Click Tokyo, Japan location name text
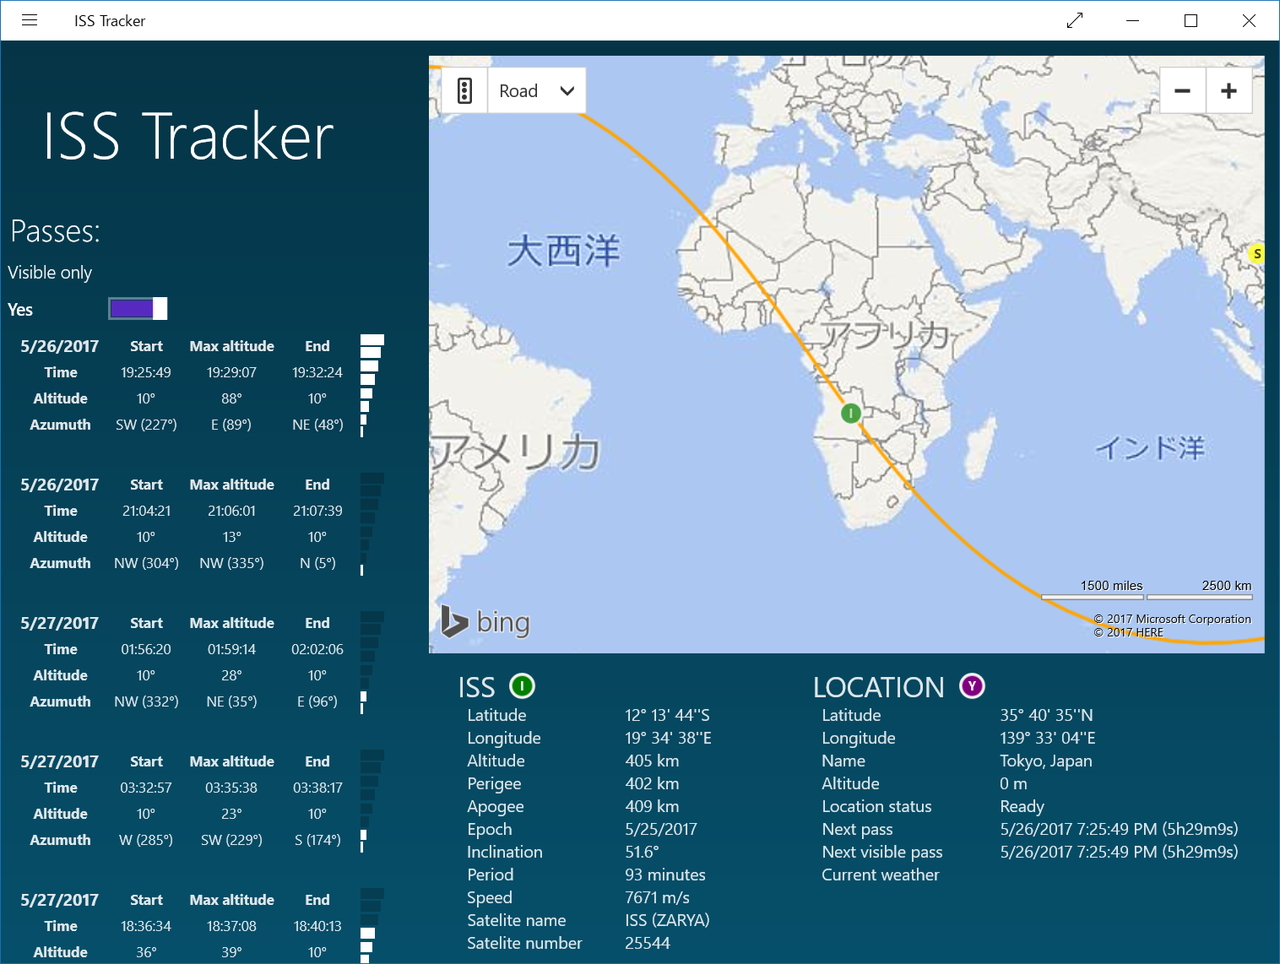The width and height of the screenshot is (1280, 964). 1046,760
